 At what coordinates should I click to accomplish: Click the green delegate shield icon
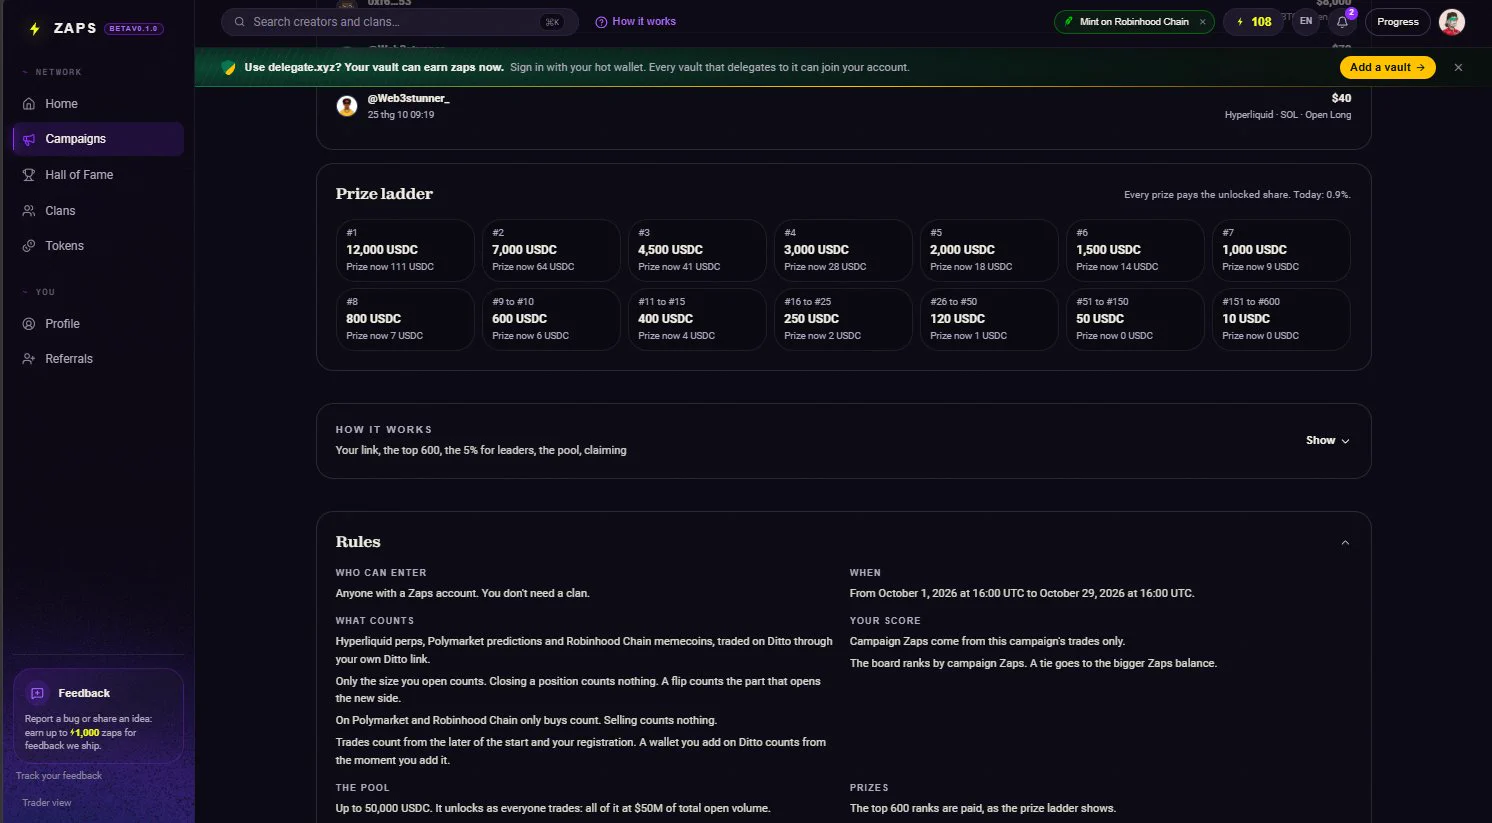pos(229,67)
